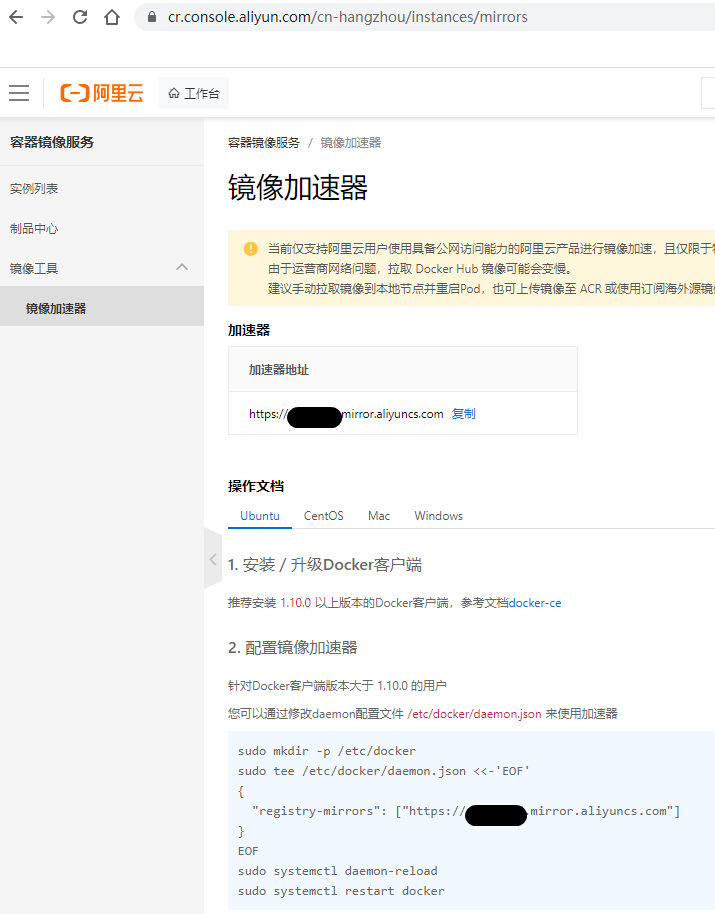Go to browser home page icon

pyautogui.click(x=112, y=17)
